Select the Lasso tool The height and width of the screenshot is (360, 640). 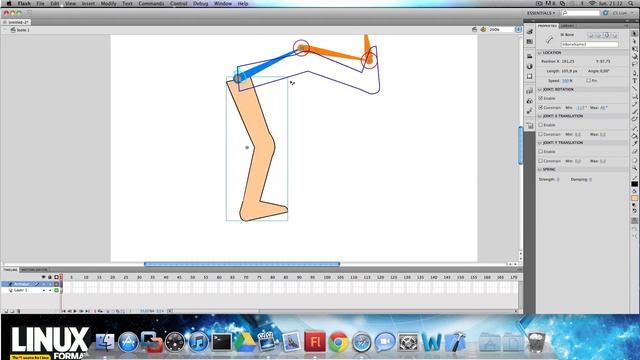click(634, 64)
